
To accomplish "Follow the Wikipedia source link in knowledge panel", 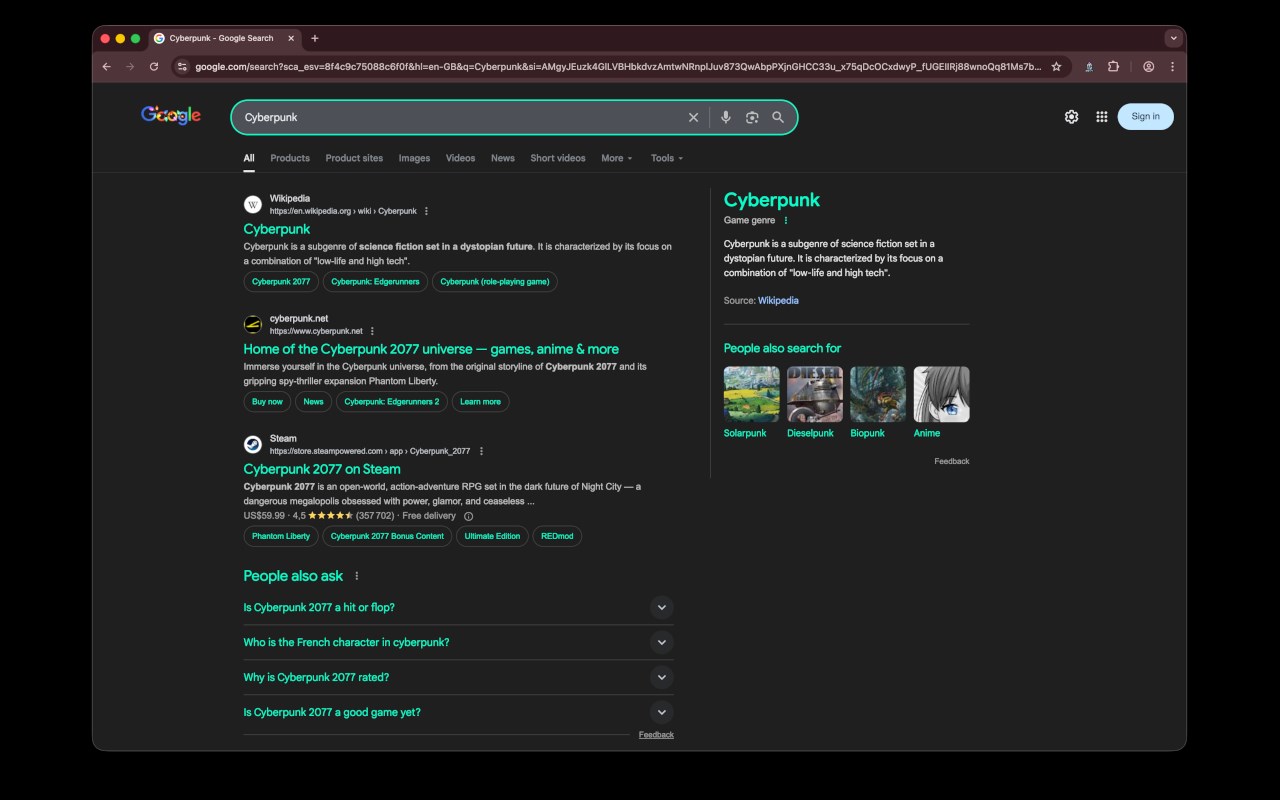I will (x=778, y=300).
